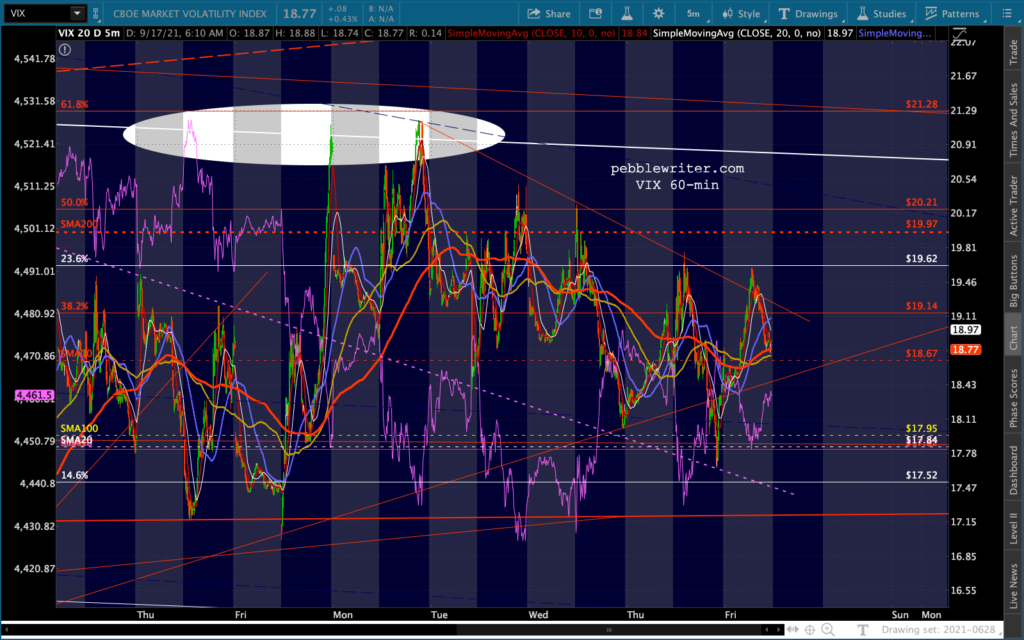This screenshot has width=1024, height=640.
Task: Switch to the Times And Sales tab
Action: [x=1013, y=120]
